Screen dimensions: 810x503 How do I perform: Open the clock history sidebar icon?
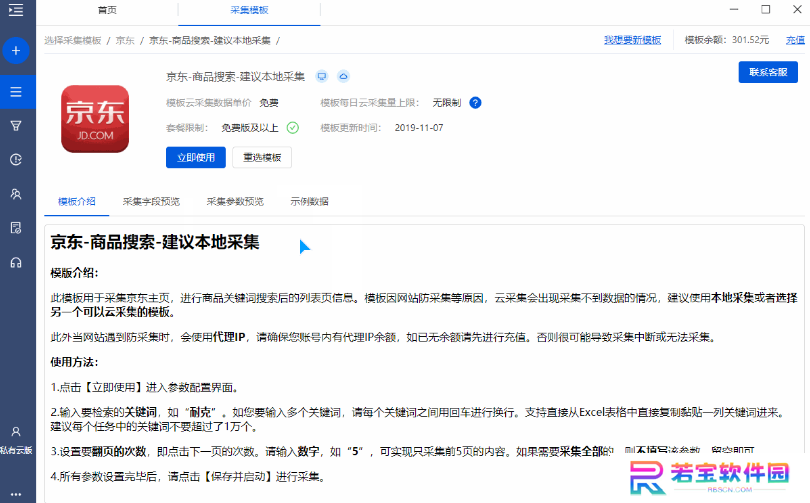[x=16, y=160]
